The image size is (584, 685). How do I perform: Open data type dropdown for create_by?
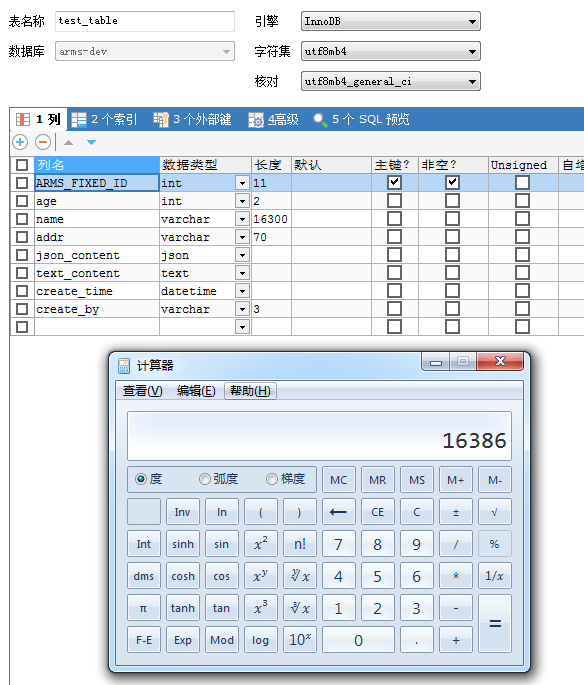[x=242, y=309]
